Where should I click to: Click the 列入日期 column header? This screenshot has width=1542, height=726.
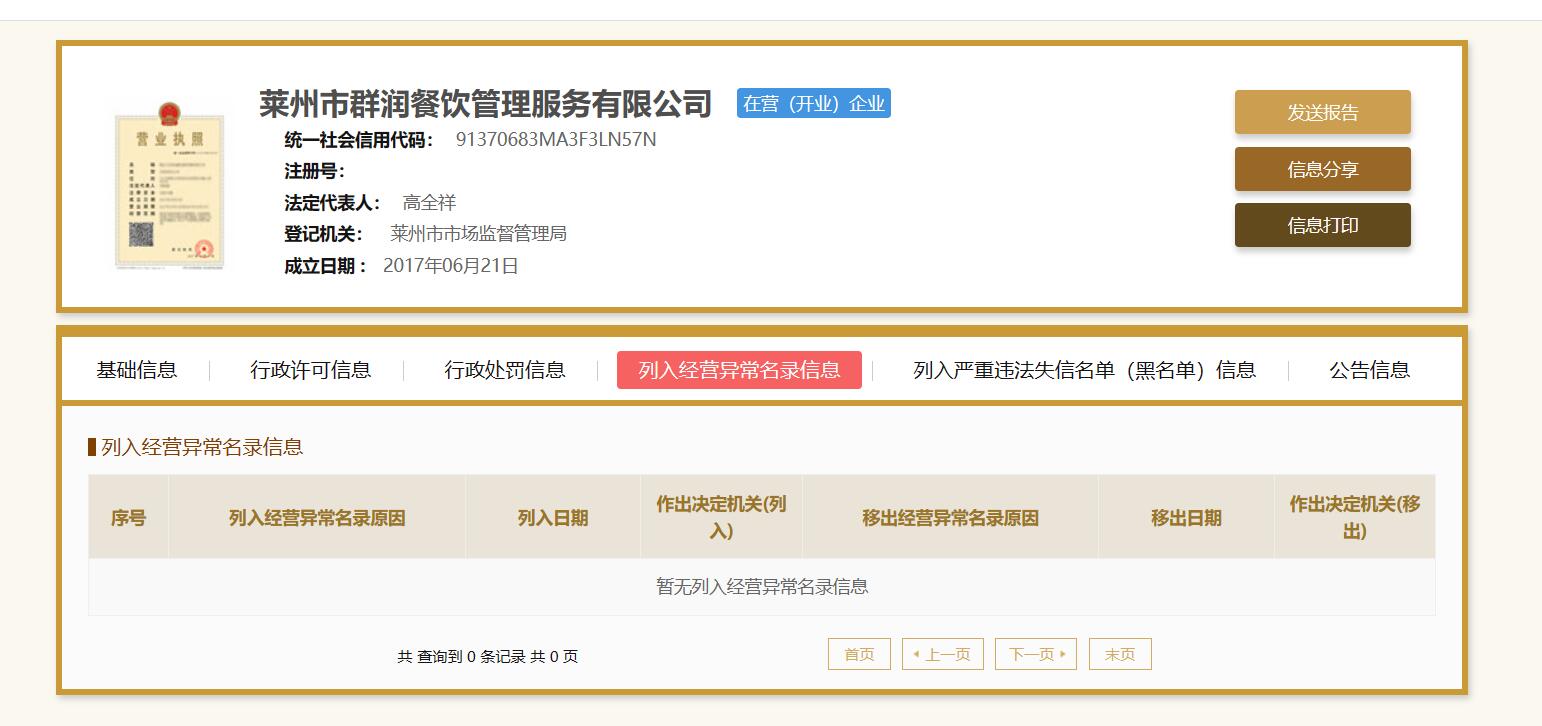[x=553, y=517]
